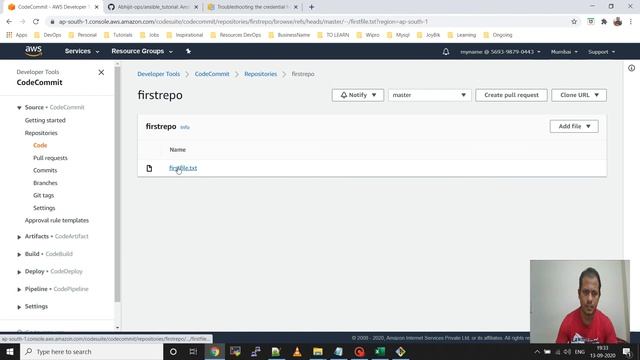Open the Services dropdown menu

[x=82, y=51]
